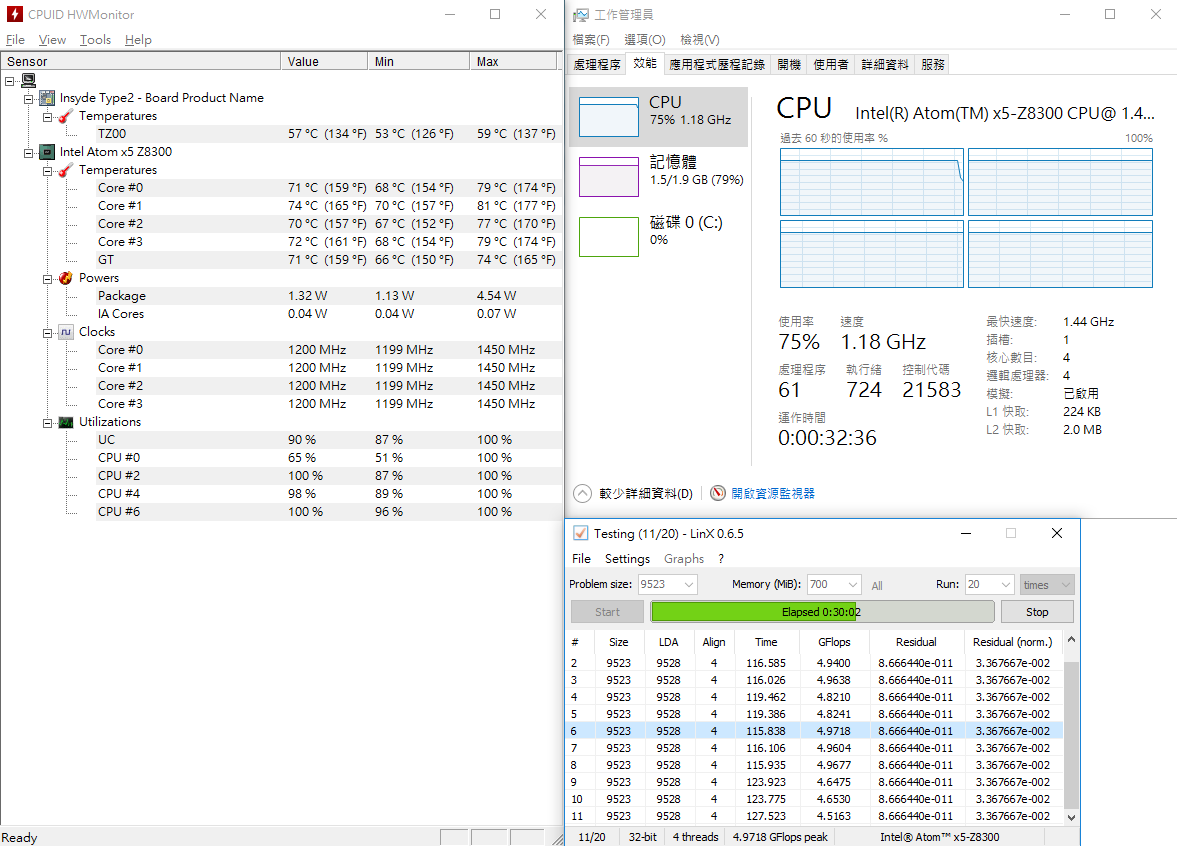
Task: Select the computer root node icon in HWMonitor
Action: [29, 80]
